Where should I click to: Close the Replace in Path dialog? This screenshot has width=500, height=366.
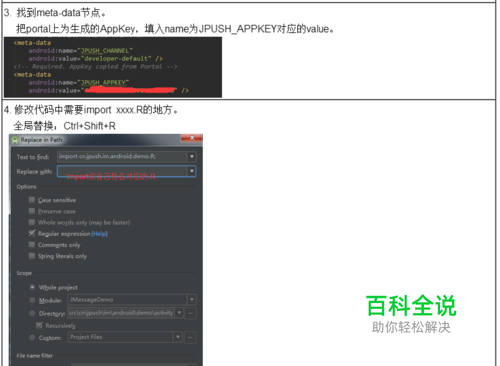(x=192, y=138)
